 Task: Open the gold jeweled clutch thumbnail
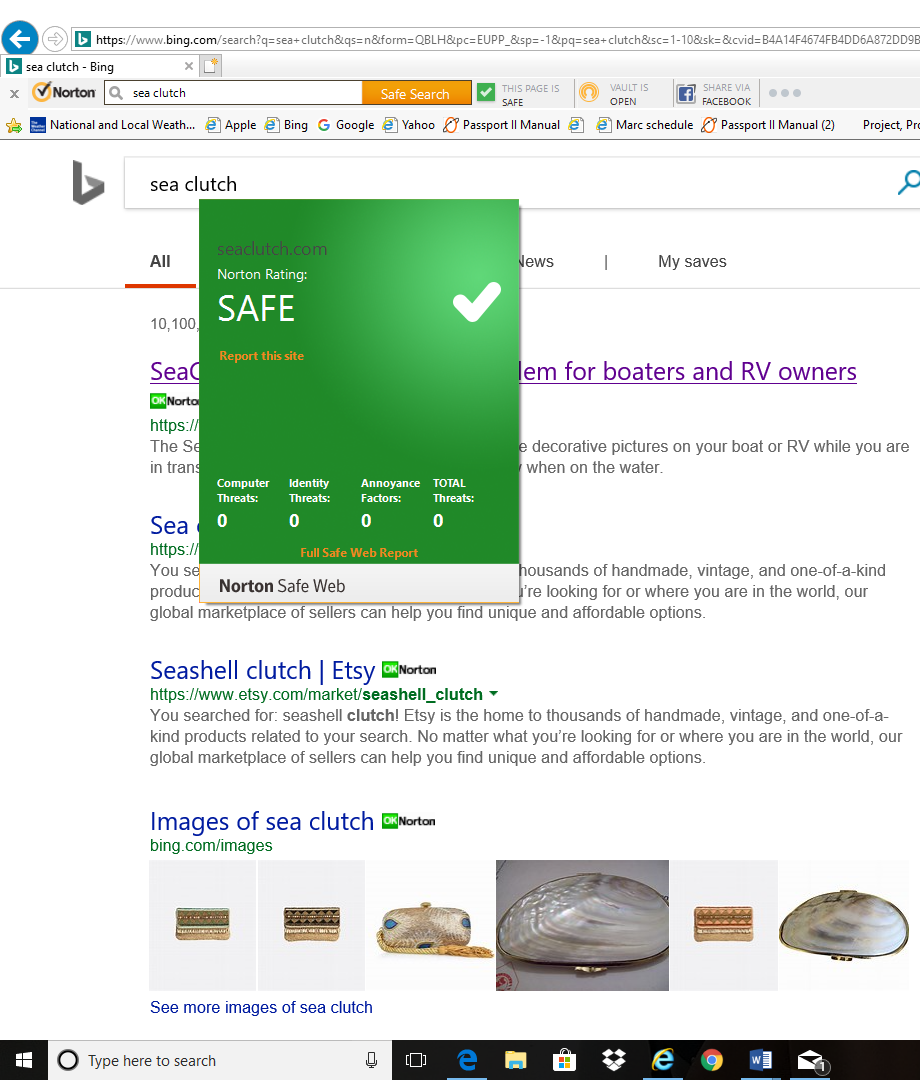tap(430, 925)
